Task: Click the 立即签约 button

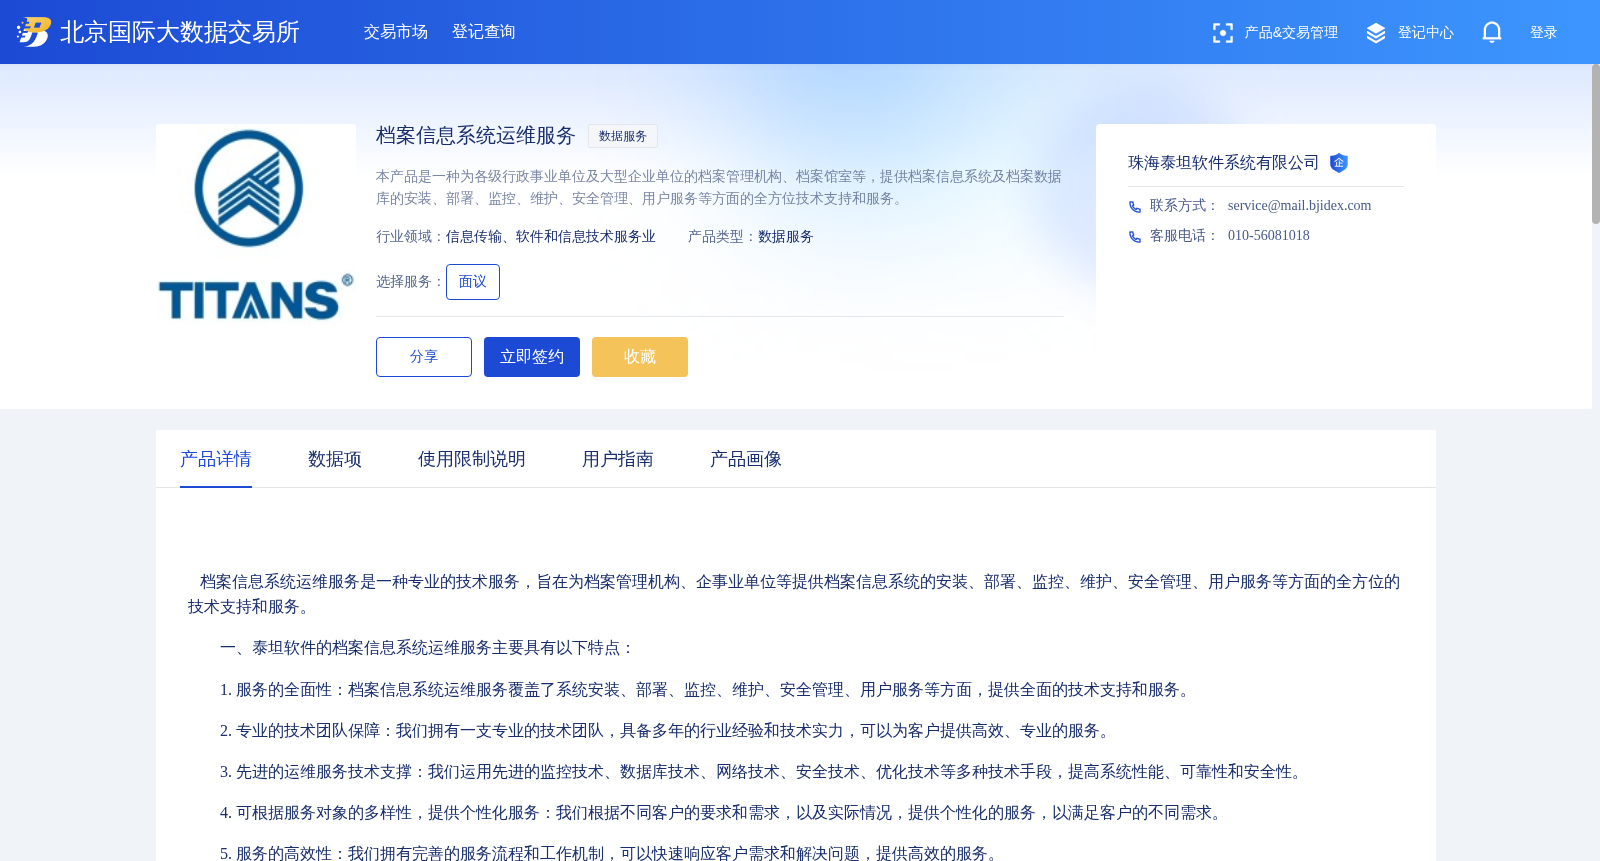Action: pyautogui.click(x=532, y=357)
